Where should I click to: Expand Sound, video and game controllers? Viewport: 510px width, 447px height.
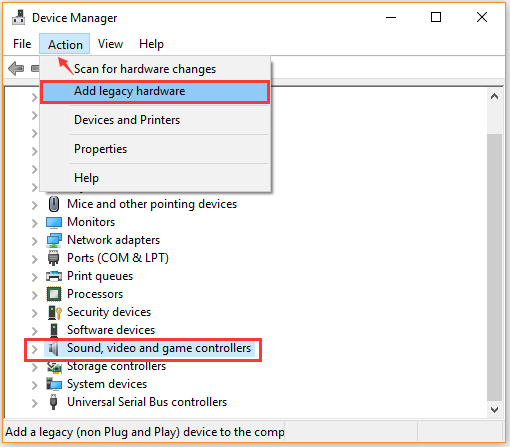34,349
